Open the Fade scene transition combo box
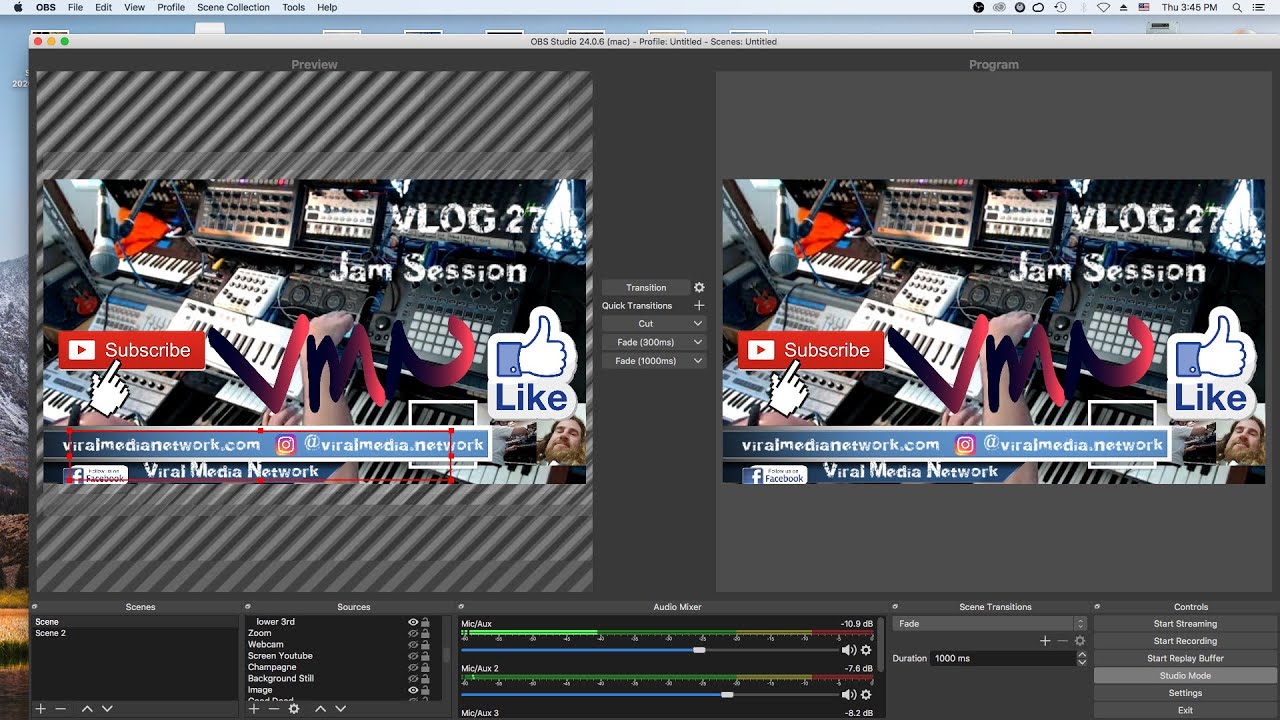The width and height of the screenshot is (1280, 720). click(x=989, y=623)
